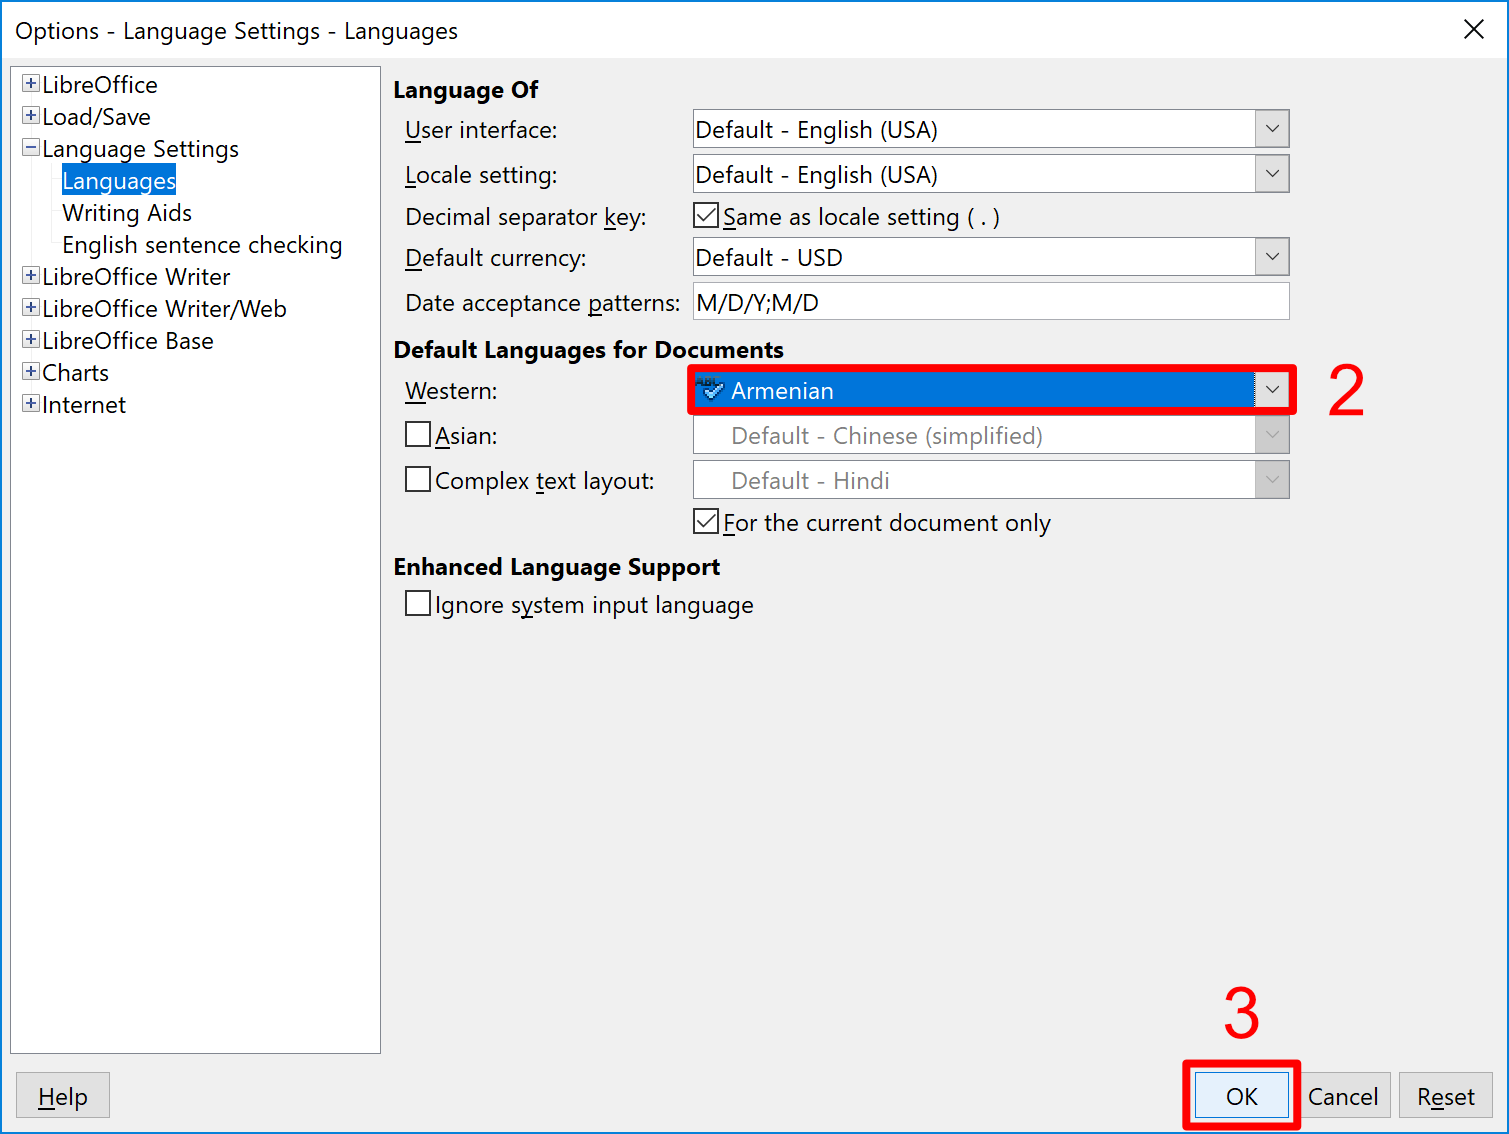Screen dimensions: 1509x1134
Task: Select Charts tree label
Action: pos(75,373)
